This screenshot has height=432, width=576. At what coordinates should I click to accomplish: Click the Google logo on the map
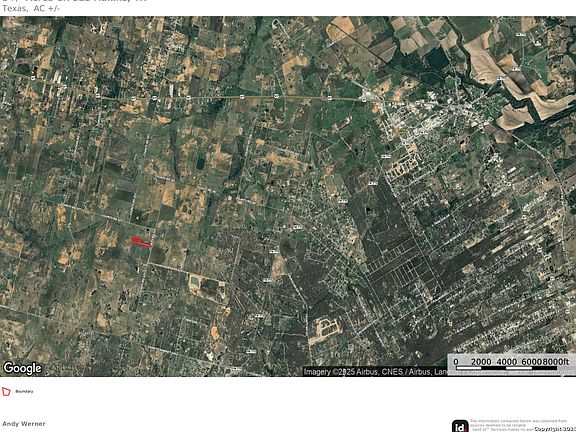point(22,368)
